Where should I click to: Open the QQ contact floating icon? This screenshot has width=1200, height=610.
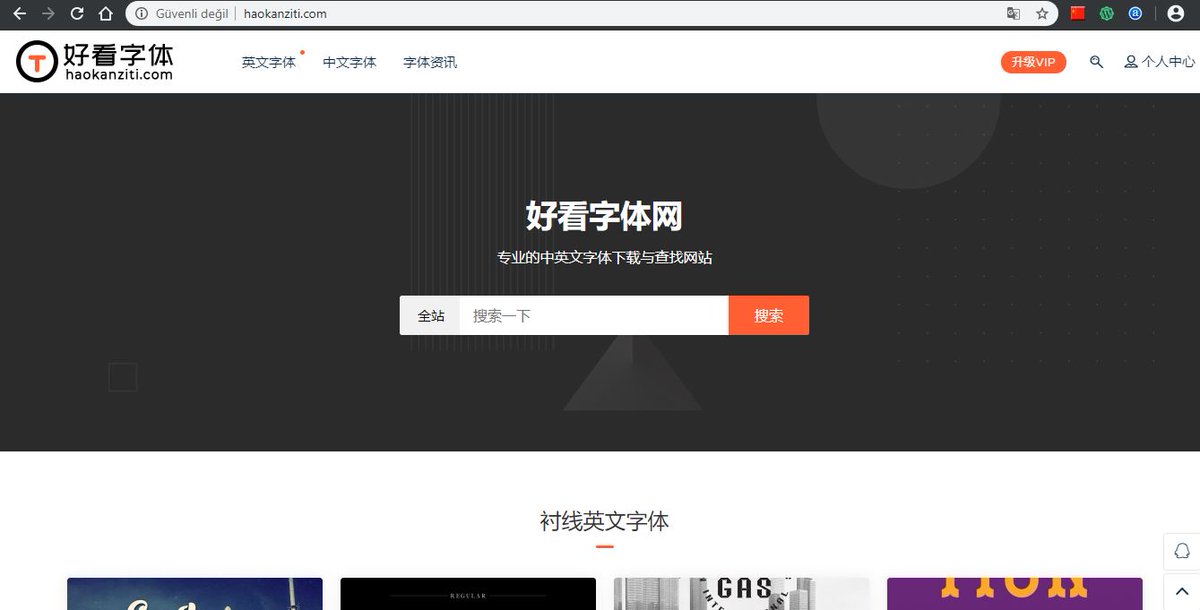point(1182,551)
